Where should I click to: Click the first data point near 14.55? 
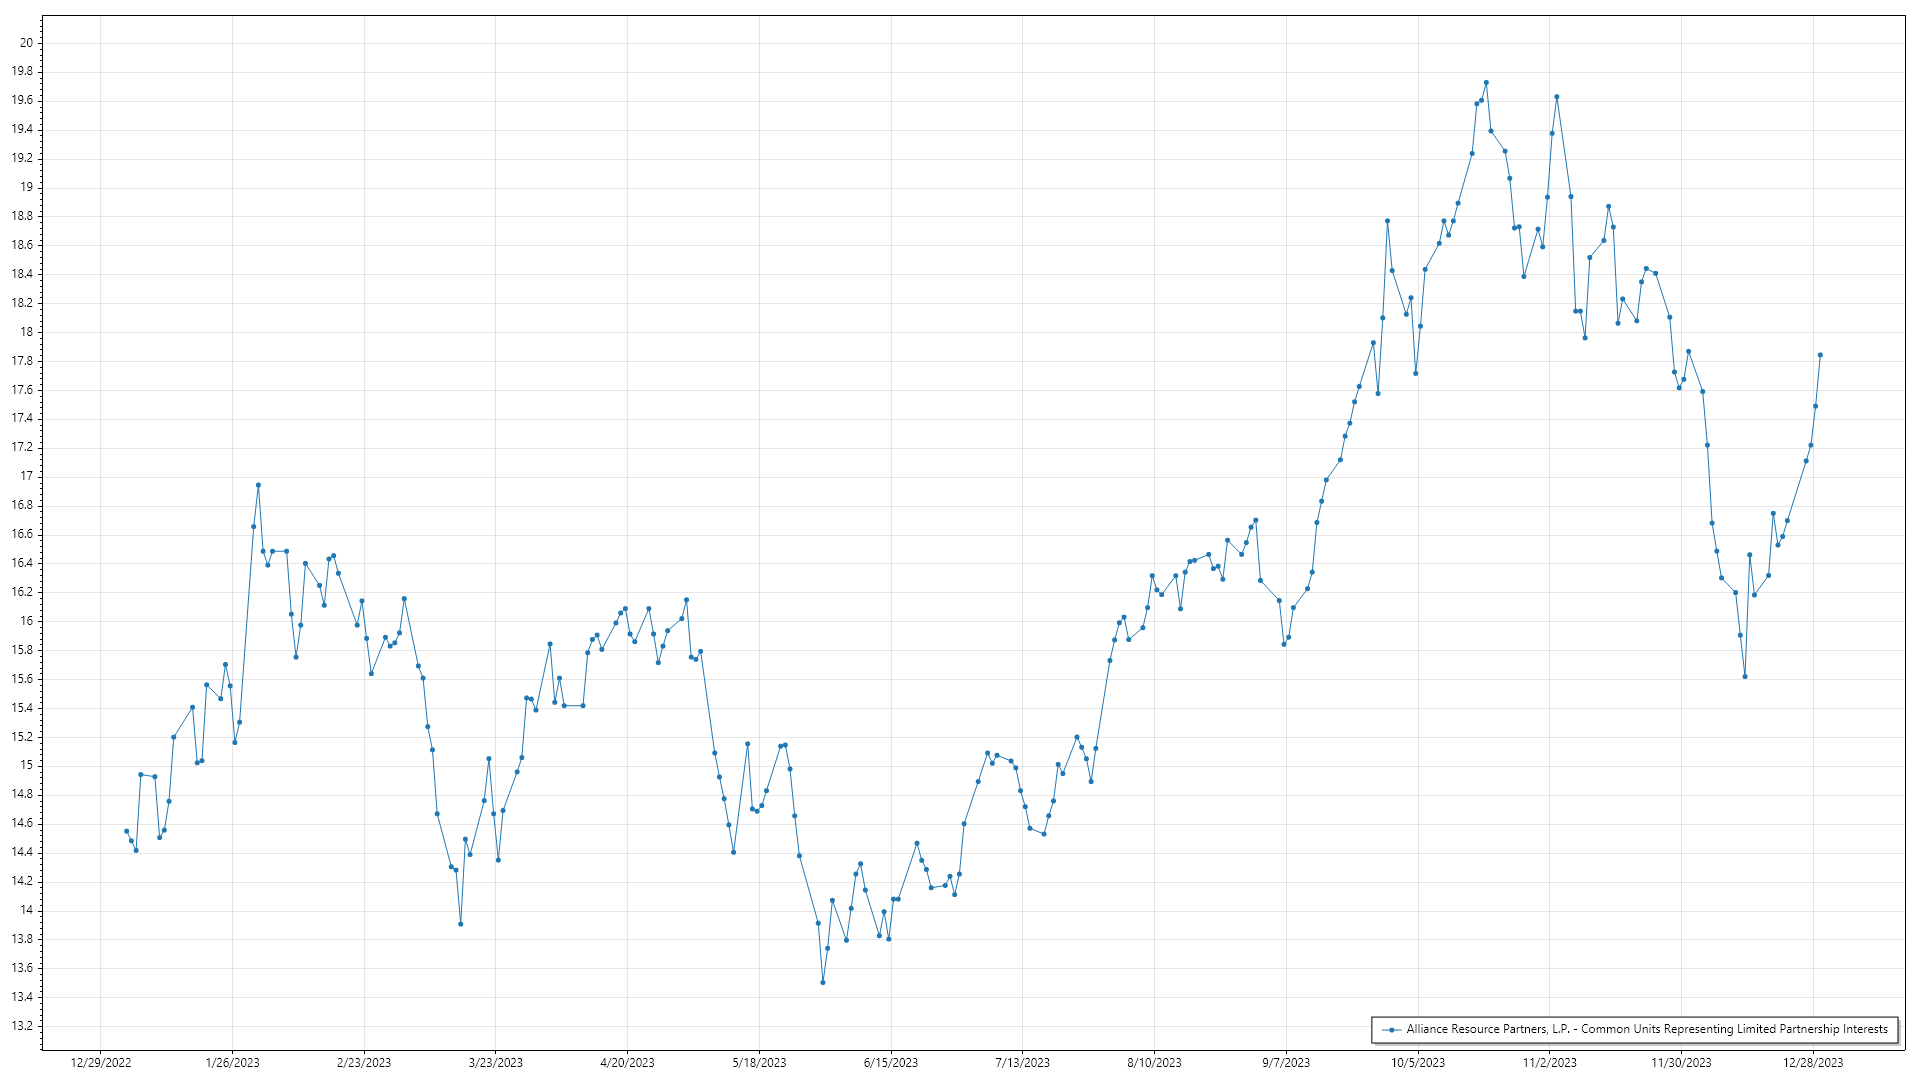pyautogui.click(x=126, y=831)
